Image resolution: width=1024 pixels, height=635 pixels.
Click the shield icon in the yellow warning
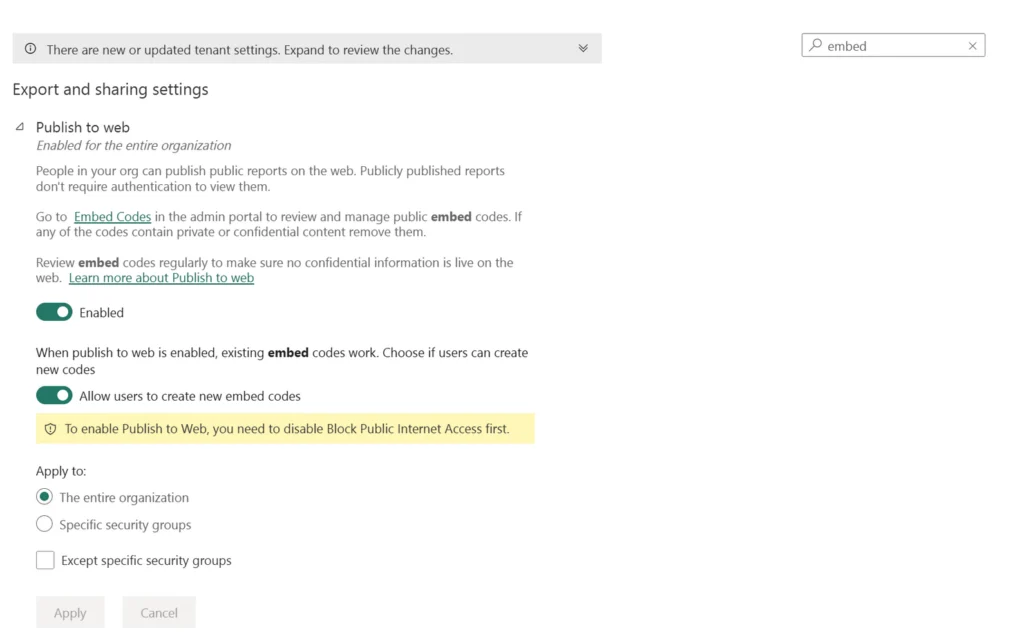point(50,429)
